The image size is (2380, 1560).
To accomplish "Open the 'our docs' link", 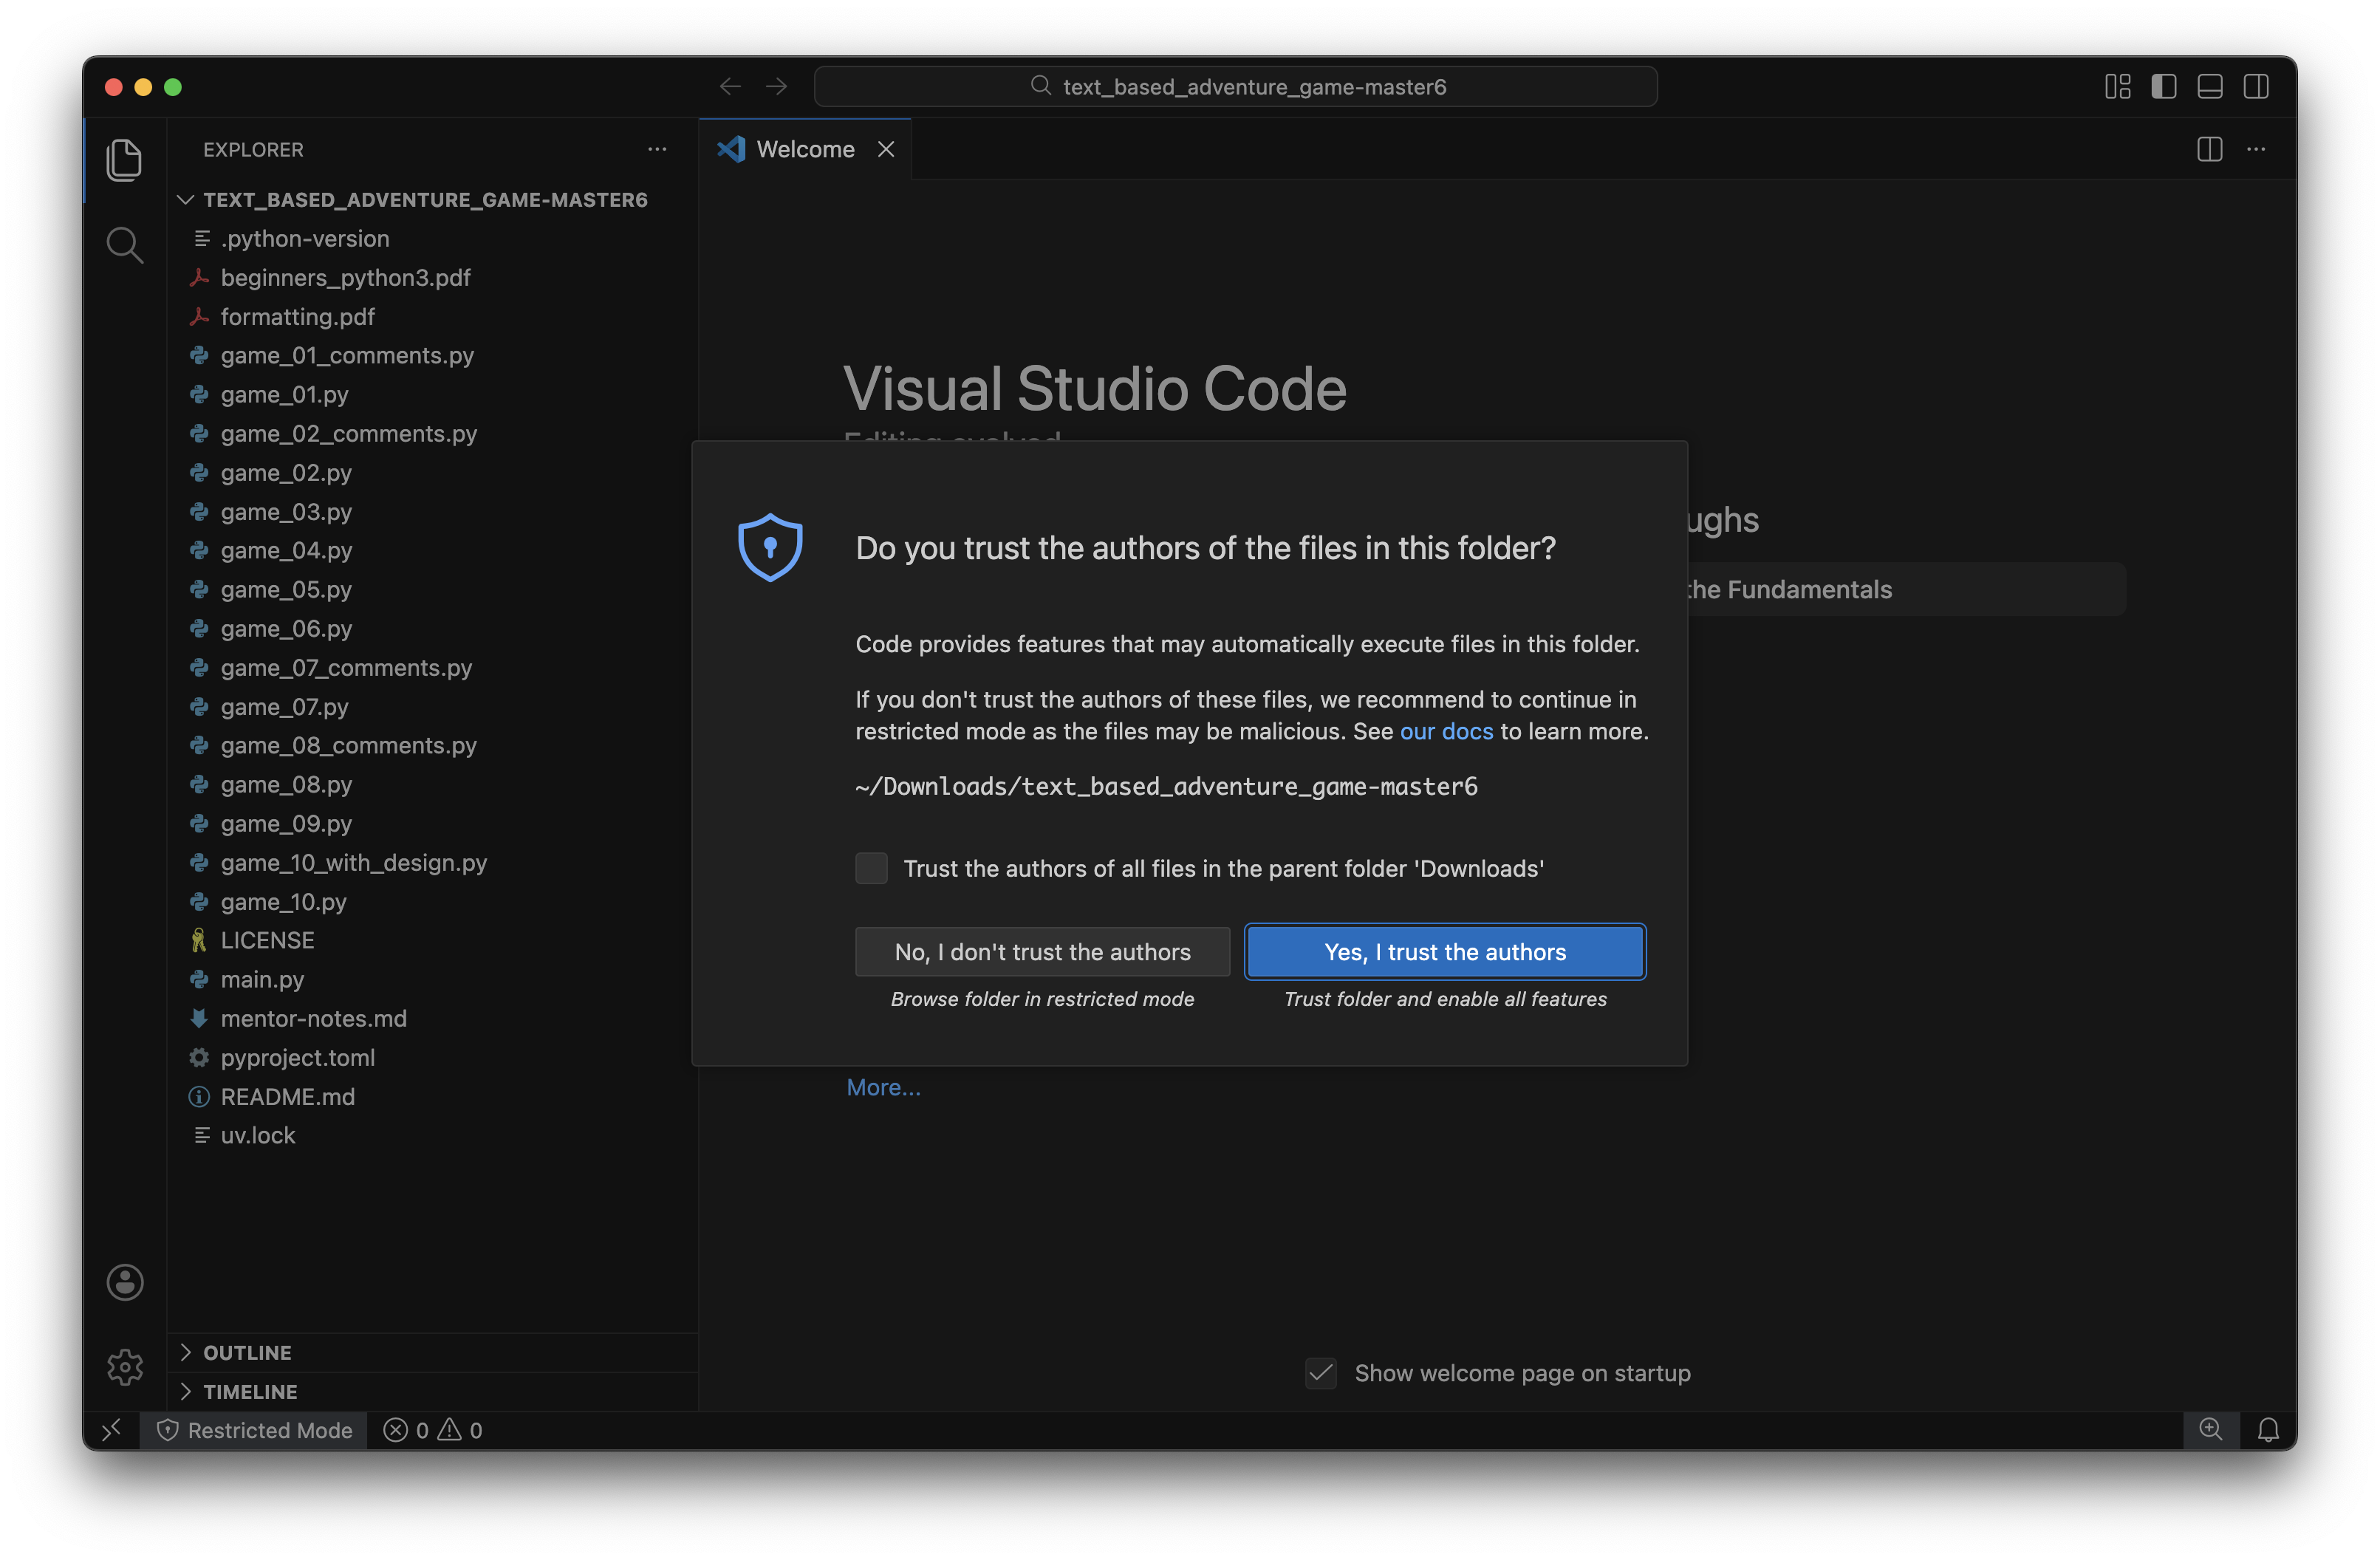I will coord(1446,731).
